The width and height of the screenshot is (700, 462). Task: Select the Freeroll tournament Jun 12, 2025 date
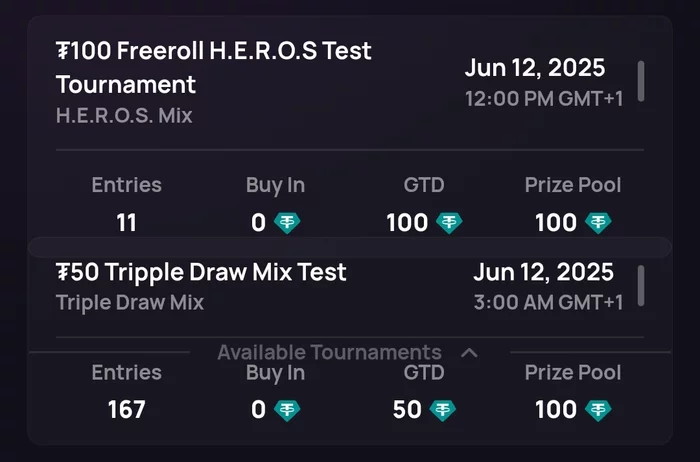tap(535, 68)
